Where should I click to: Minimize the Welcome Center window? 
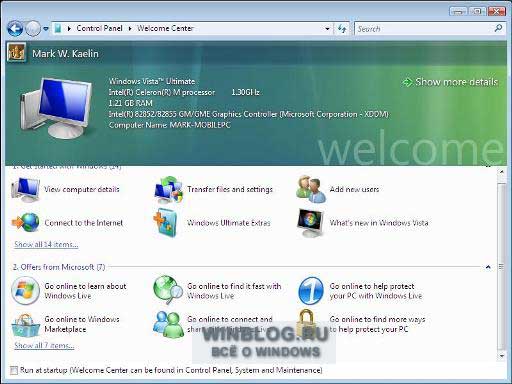pyautogui.click(x=458, y=11)
